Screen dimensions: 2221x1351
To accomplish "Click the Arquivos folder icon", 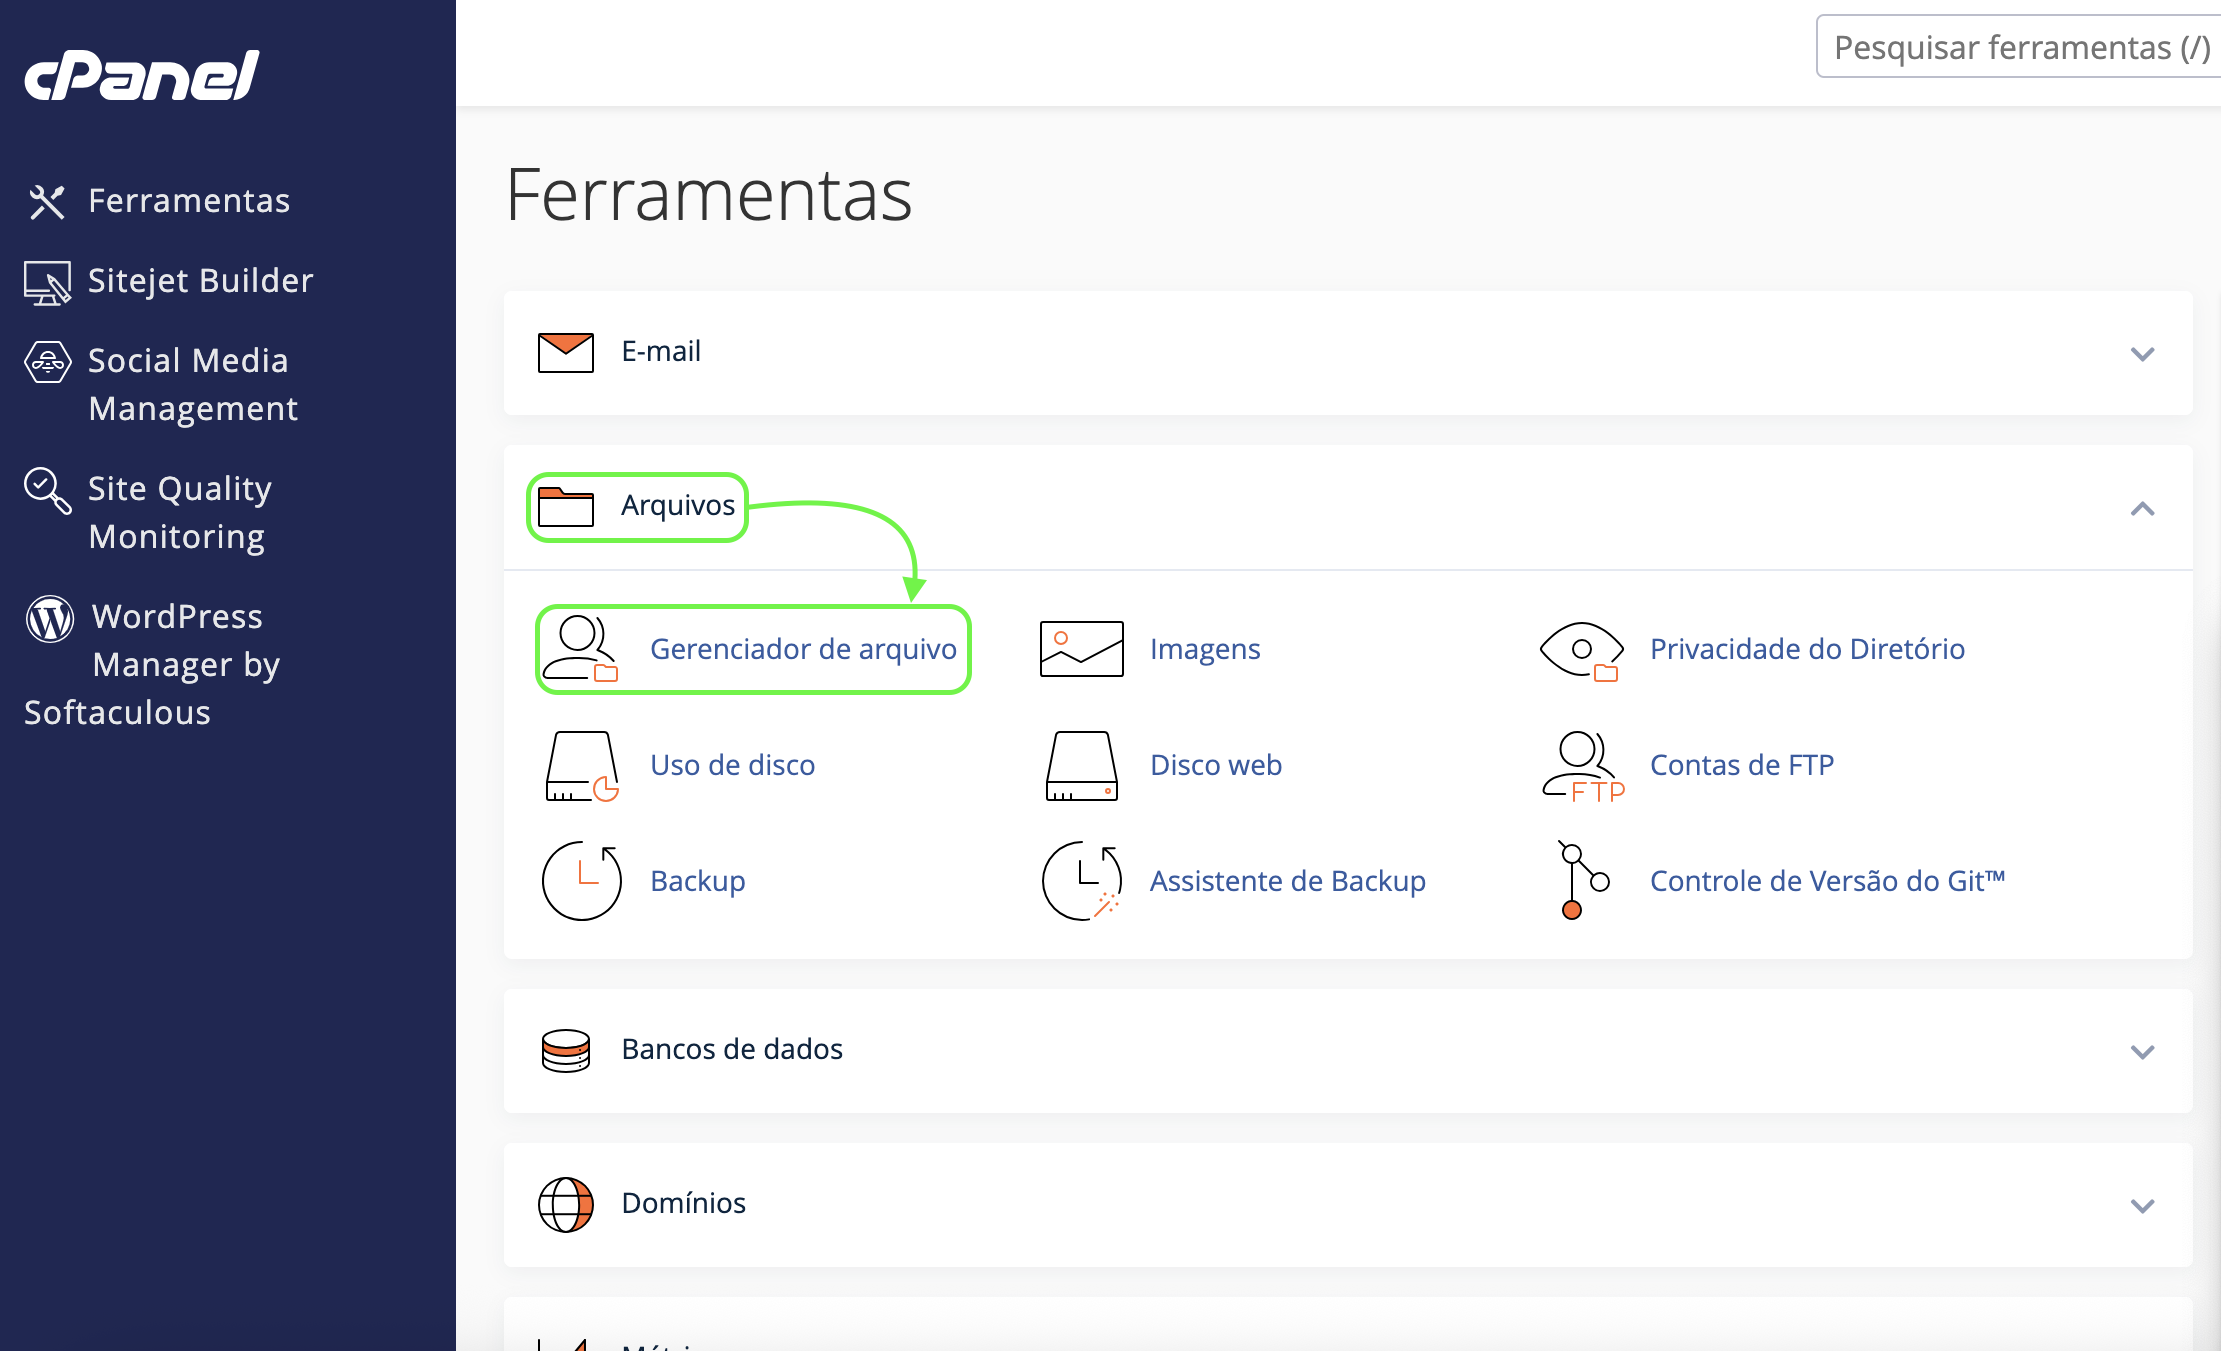I will point(566,506).
